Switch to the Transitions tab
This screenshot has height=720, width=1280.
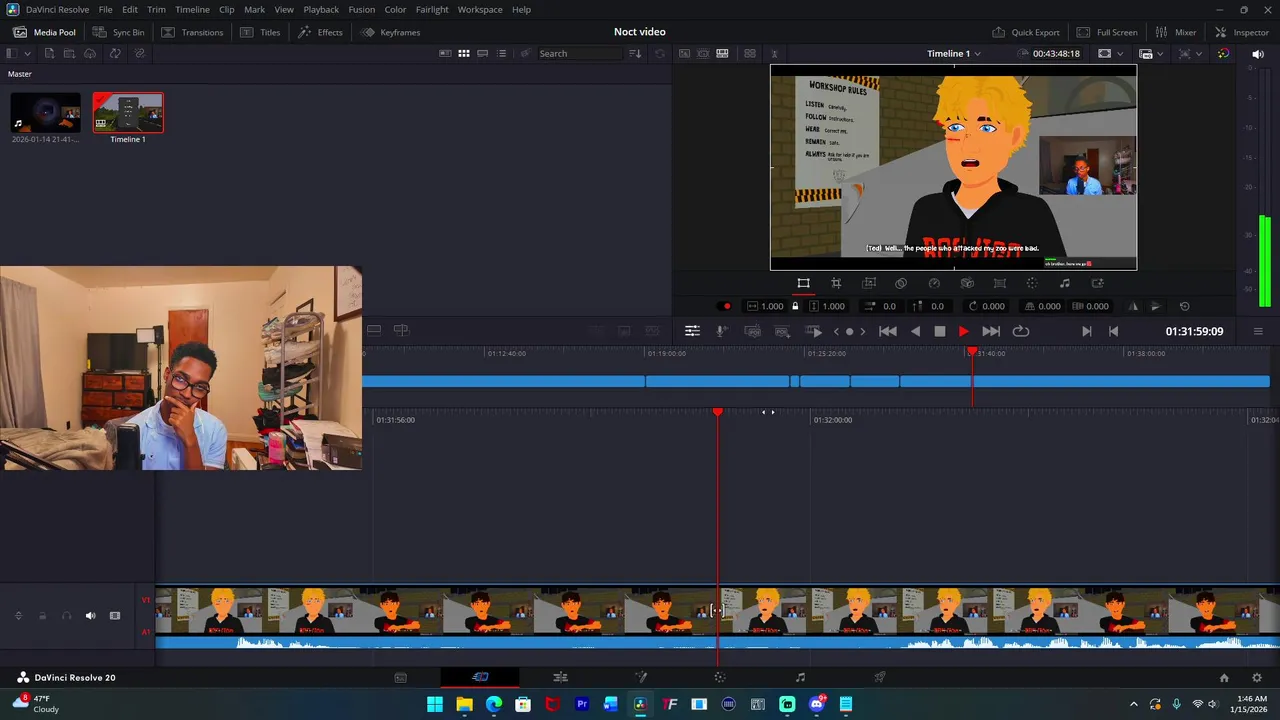pyautogui.click(x=193, y=32)
